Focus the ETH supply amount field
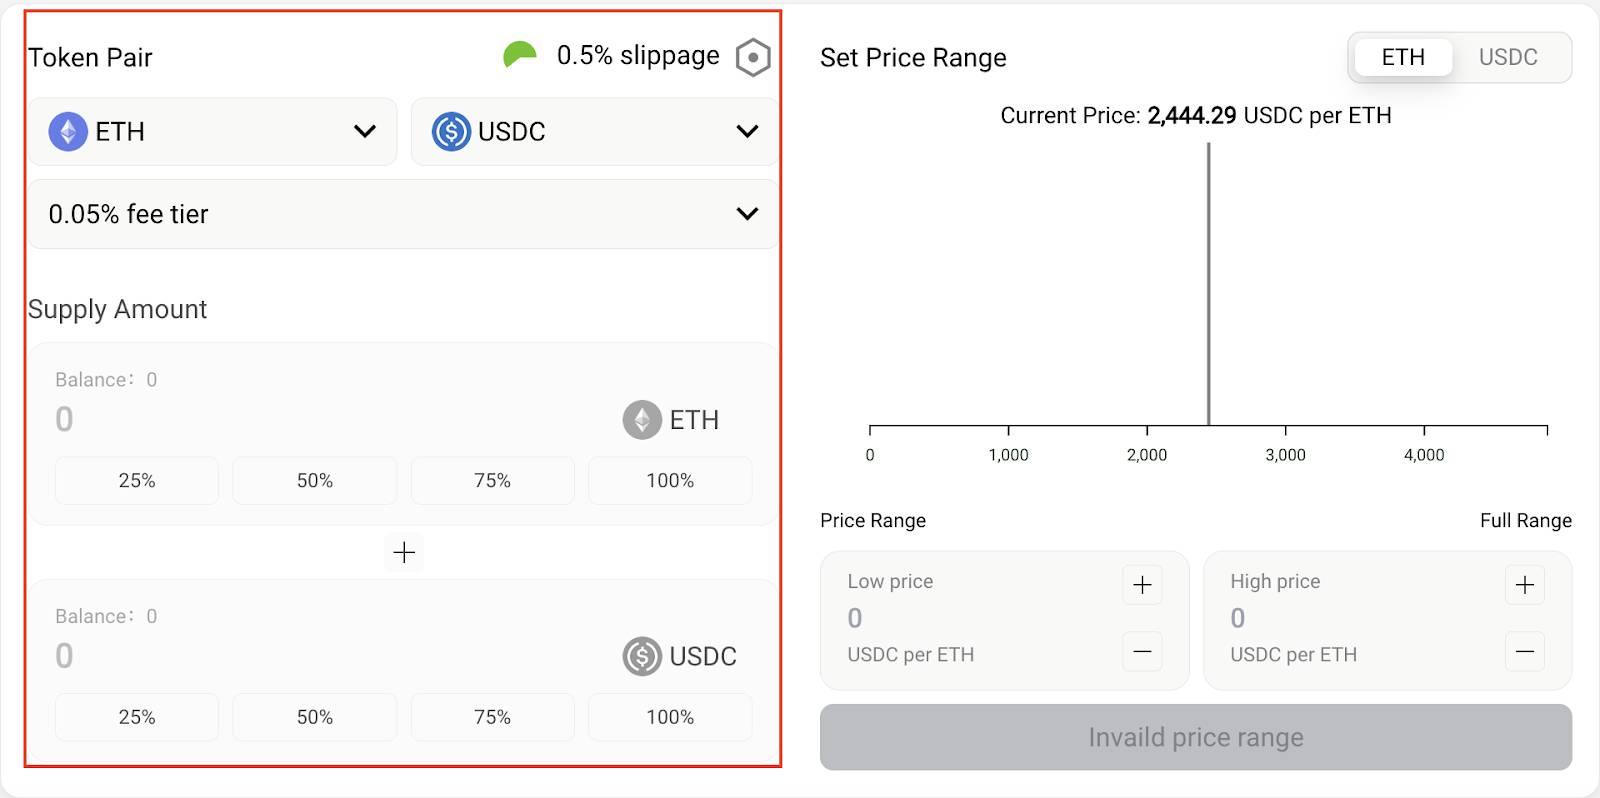The width and height of the screenshot is (1600, 798). click(x=330, y=419)
